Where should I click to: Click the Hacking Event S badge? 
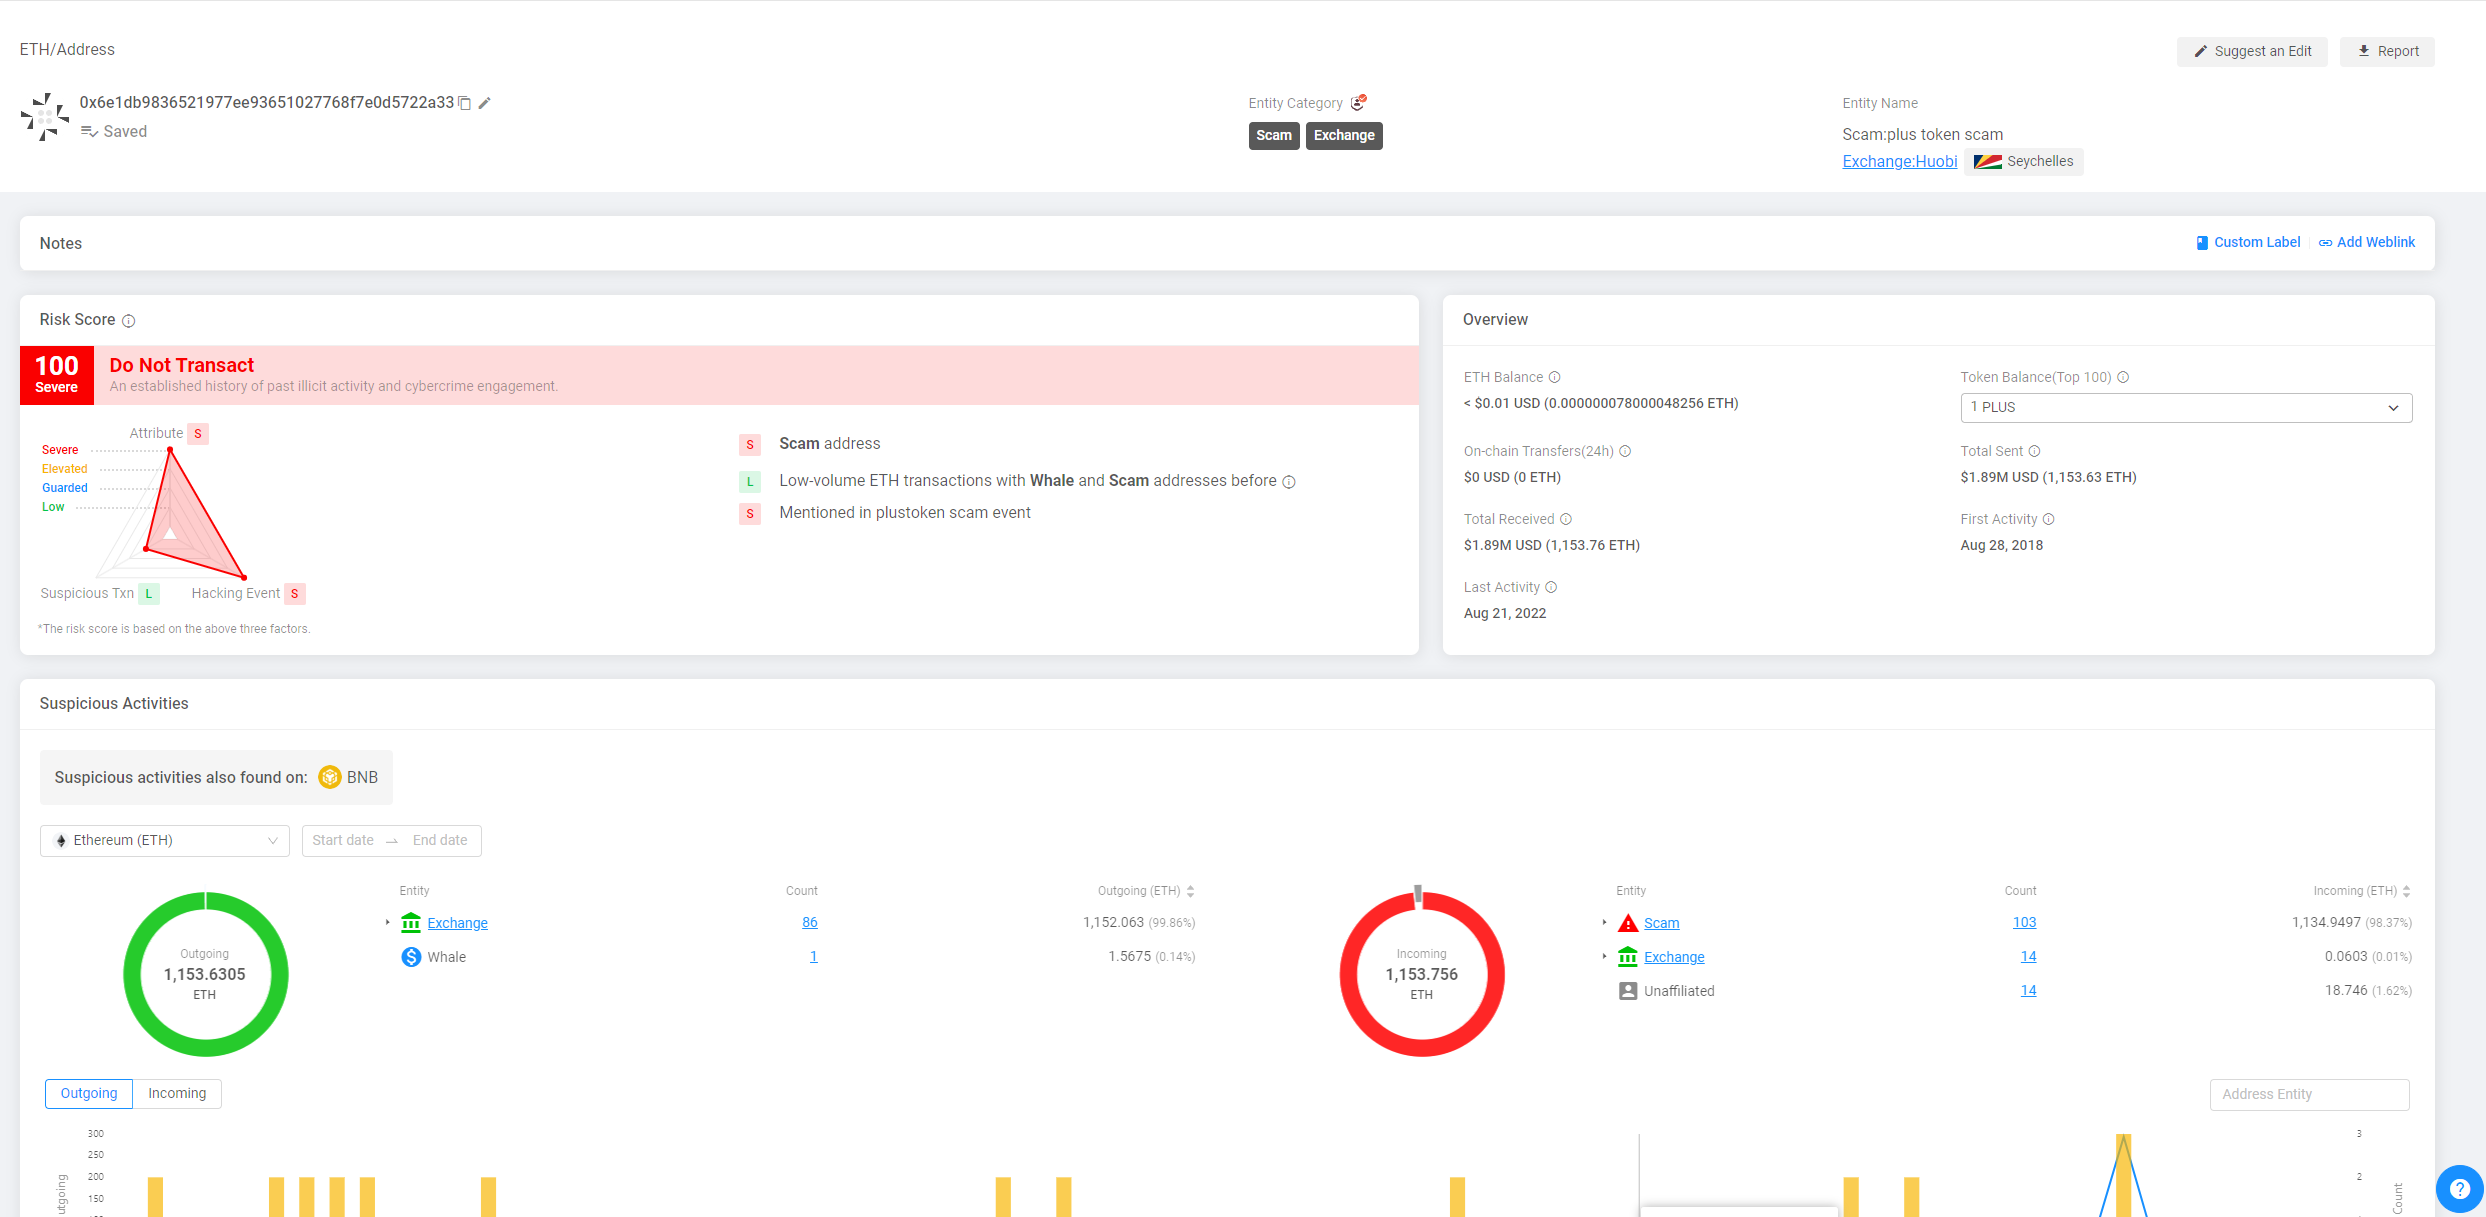click(x=295, y=594)
